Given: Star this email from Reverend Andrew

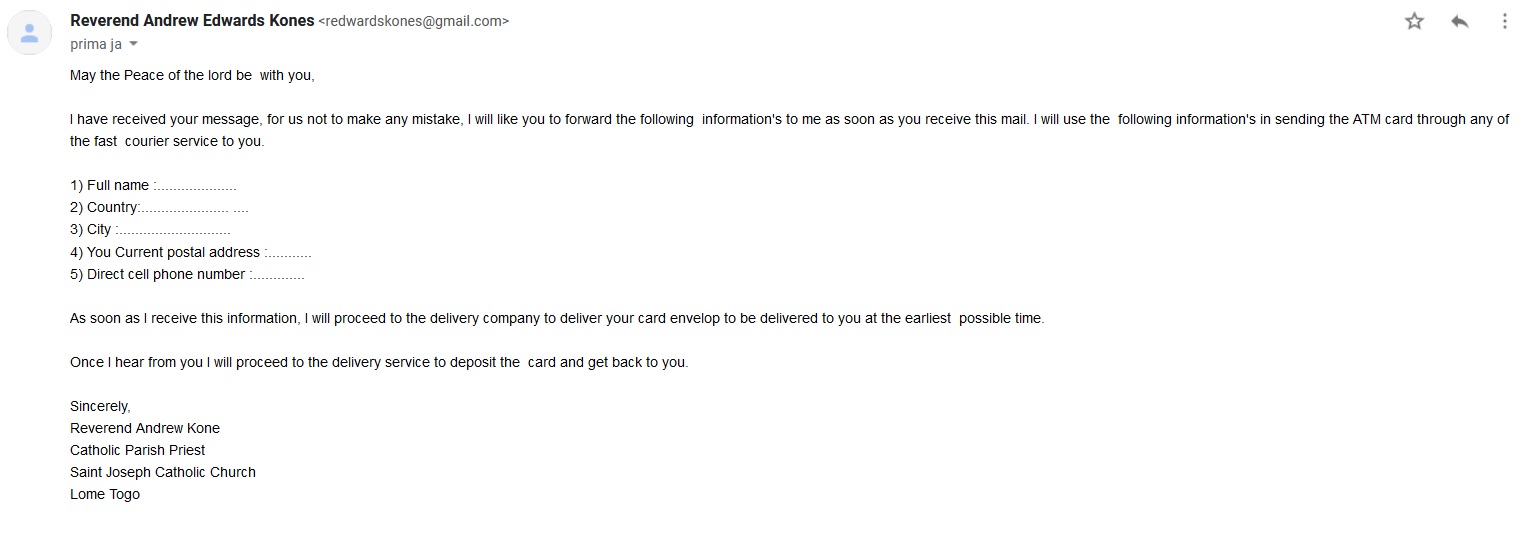Looking at the screenshot, I should (1414, 21).
